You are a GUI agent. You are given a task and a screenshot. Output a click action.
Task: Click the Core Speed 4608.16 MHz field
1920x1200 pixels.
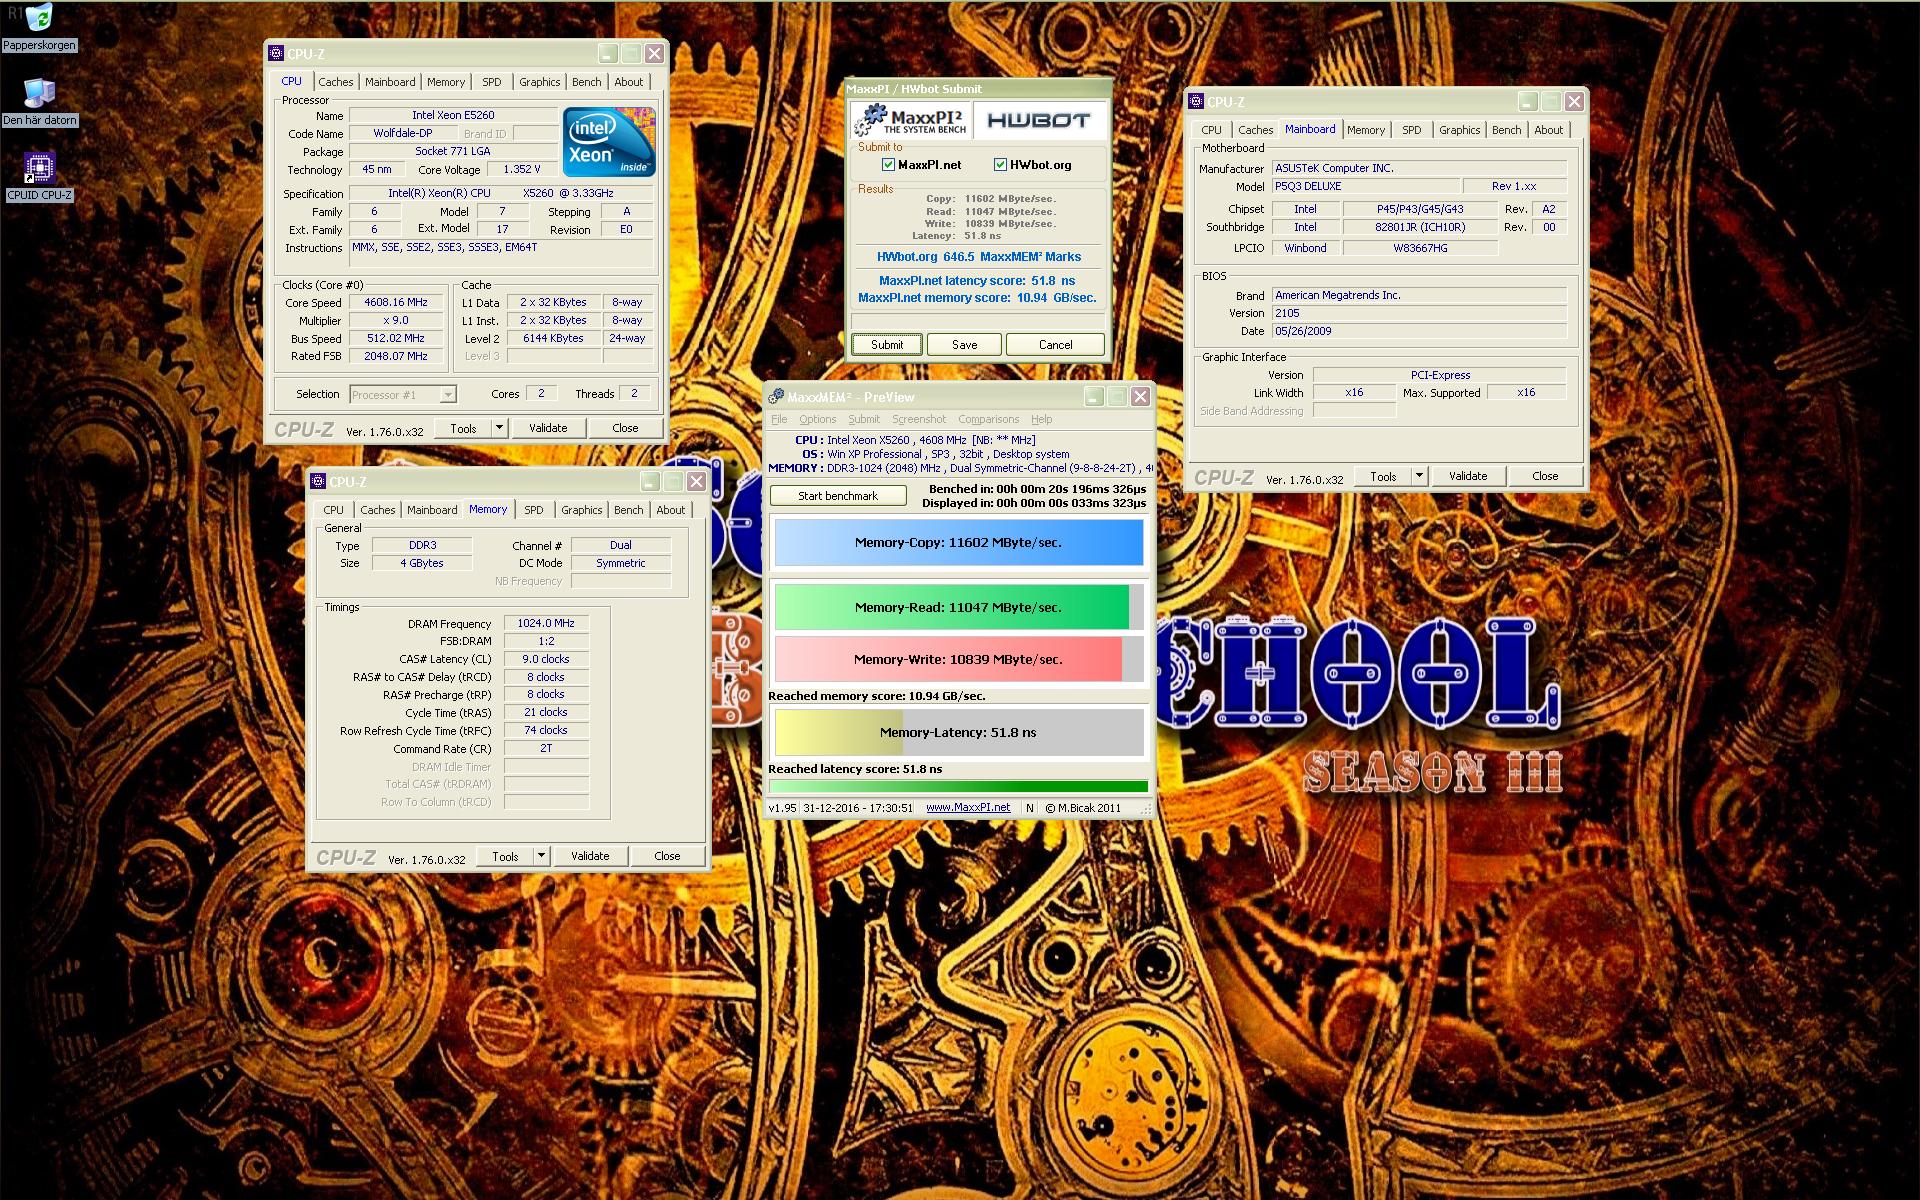pyautogui.click(x=396, y=303)
